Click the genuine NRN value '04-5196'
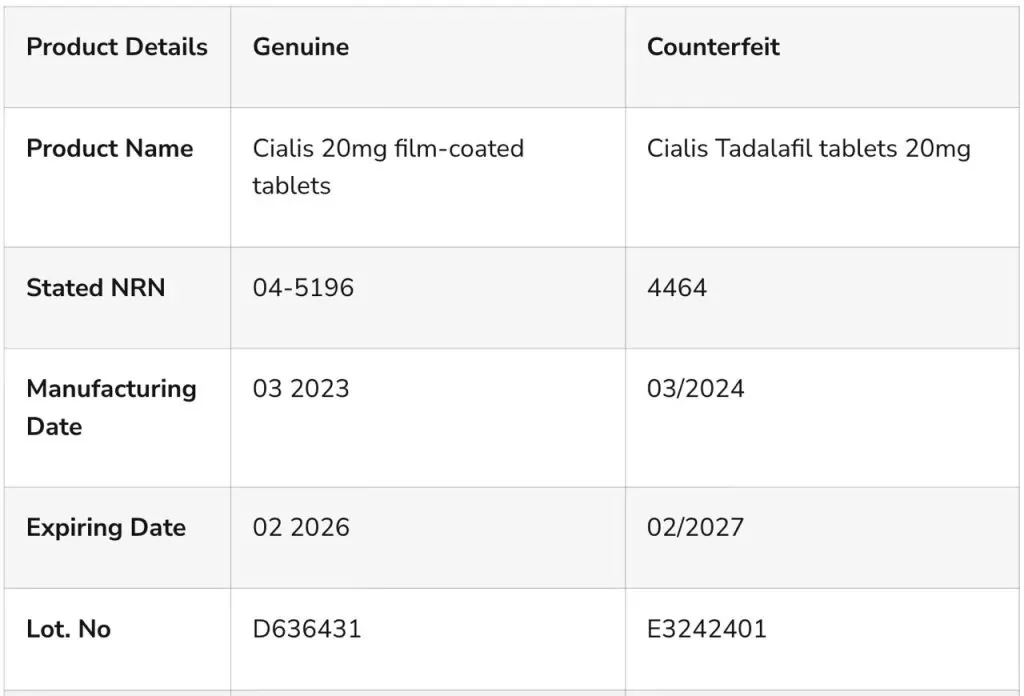Viewport: 1024px width, 696px height. [303, 288]
